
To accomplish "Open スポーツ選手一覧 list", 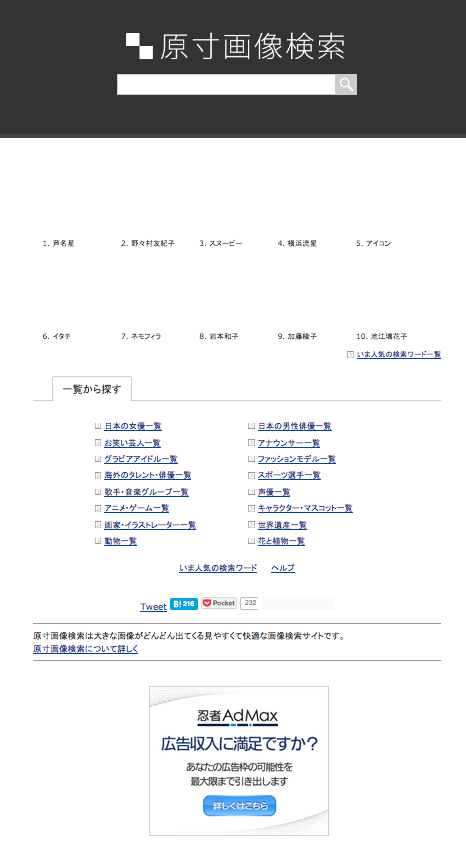I will [289, 475].
